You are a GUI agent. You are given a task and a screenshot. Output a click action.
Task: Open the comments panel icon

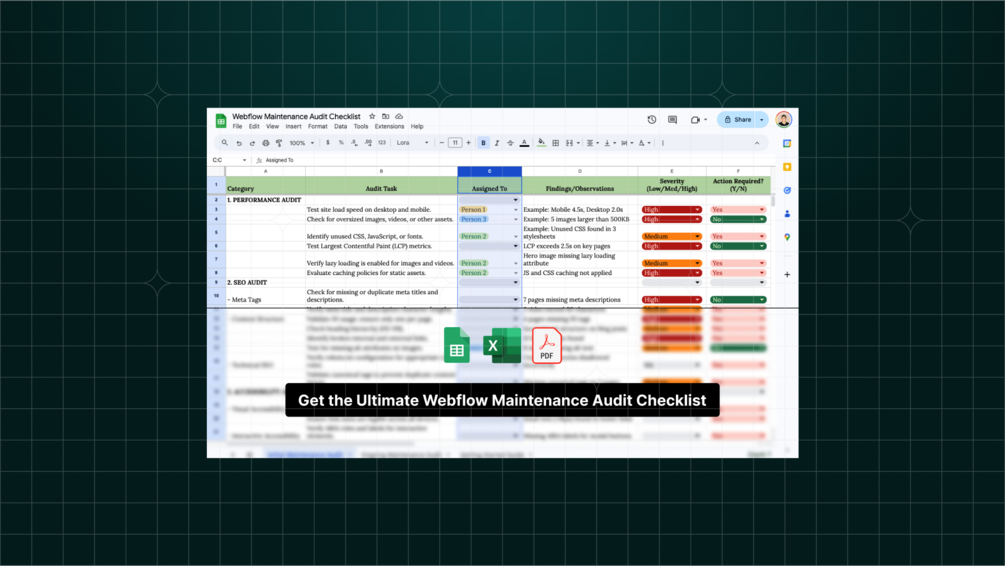point(672,120)
